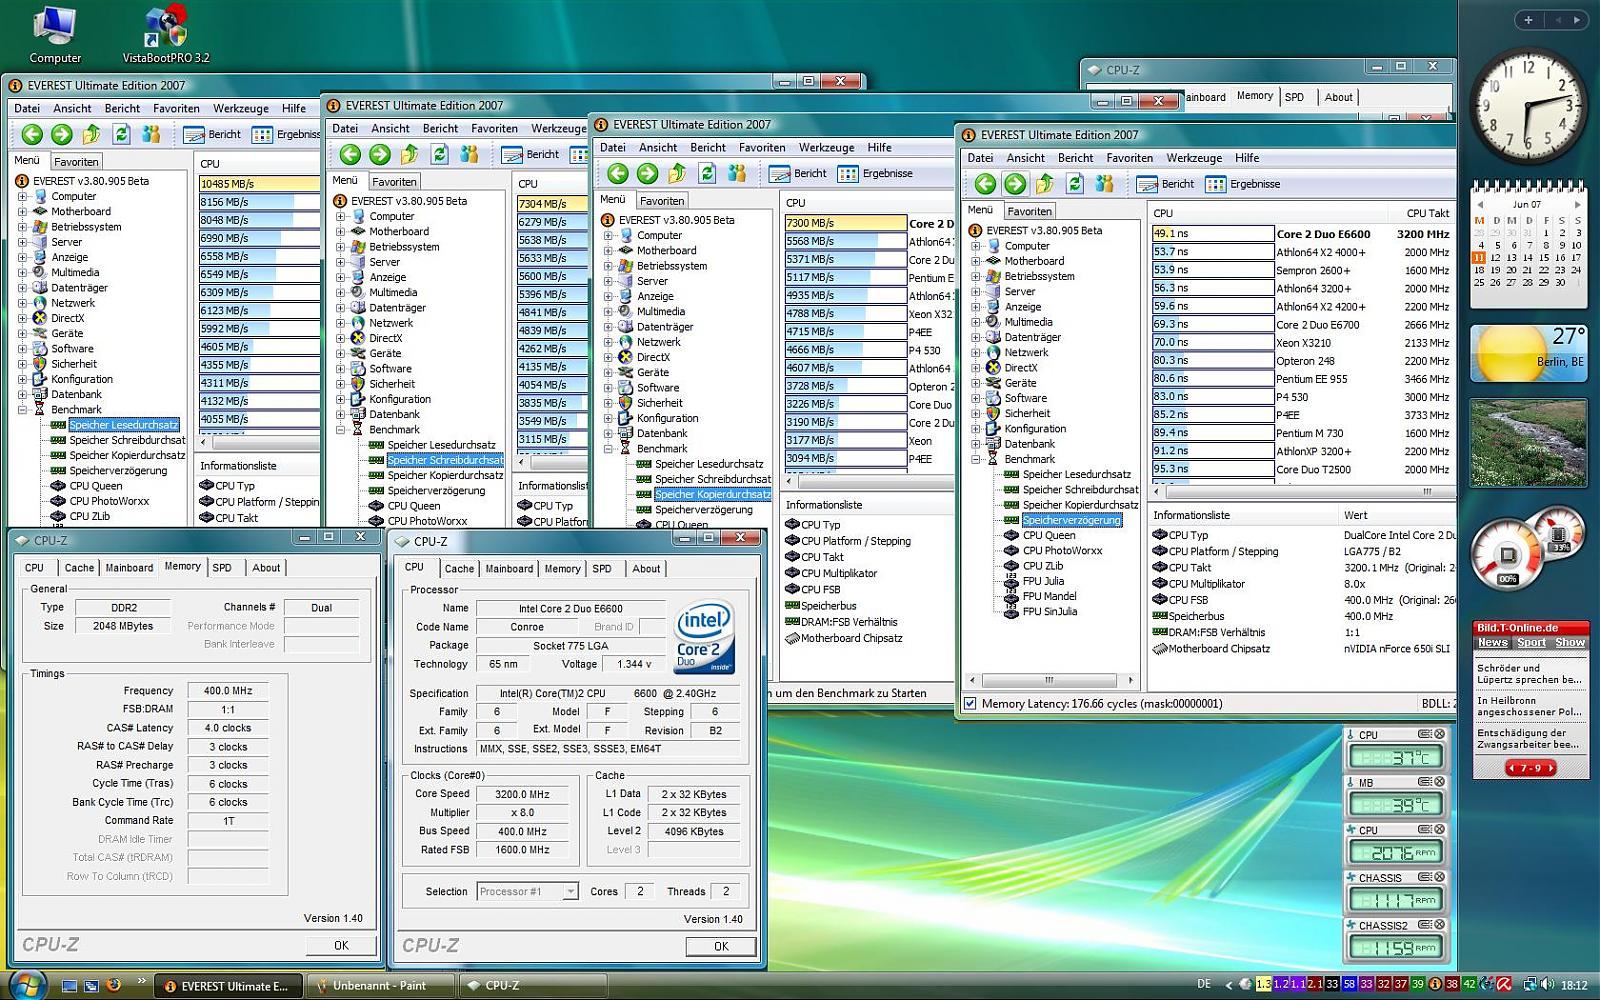
Task: Click the Wert column header in the Informationsliste
Action: [x=1356, y=516]
